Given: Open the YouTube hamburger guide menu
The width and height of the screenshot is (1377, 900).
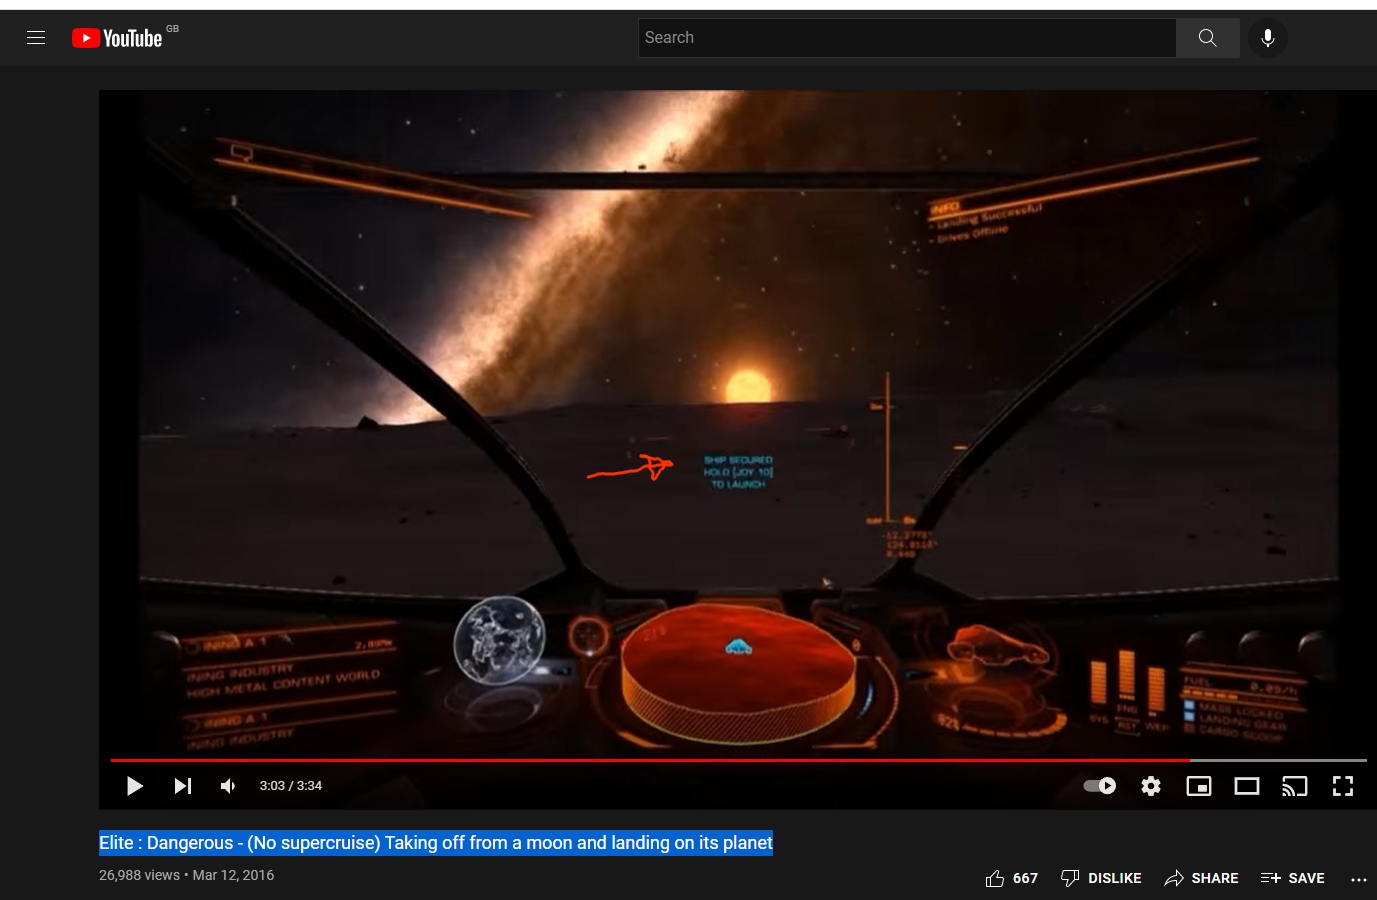Looking at the screenshot, I should 36,38.
